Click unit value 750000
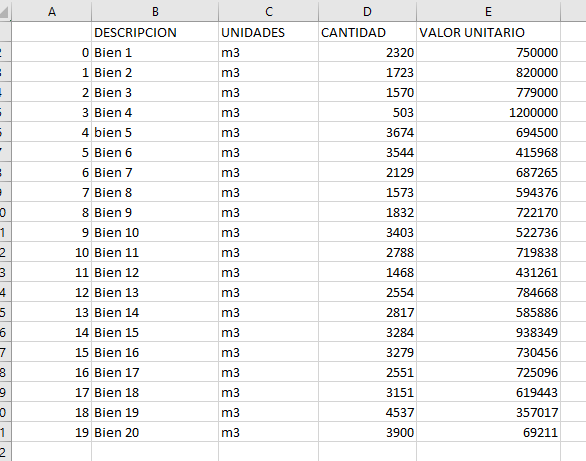This screenshot has height=461, width=586. point(488,52)
